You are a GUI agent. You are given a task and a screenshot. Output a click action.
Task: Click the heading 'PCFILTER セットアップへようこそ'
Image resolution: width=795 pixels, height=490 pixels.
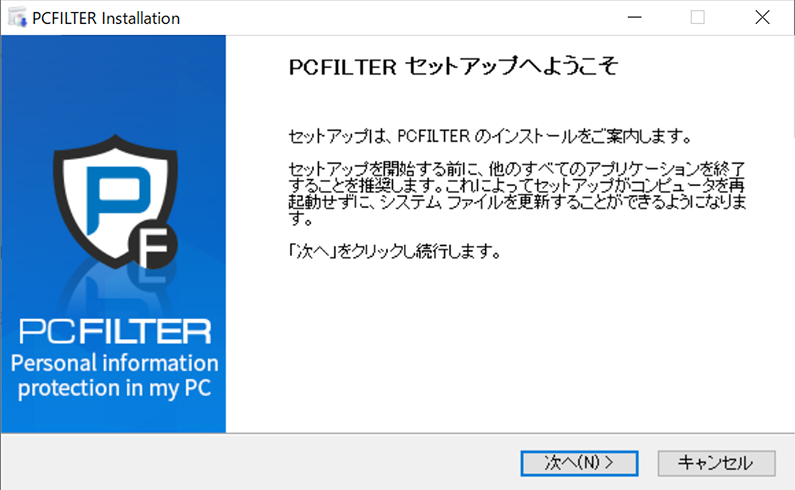tap(453, 67)
